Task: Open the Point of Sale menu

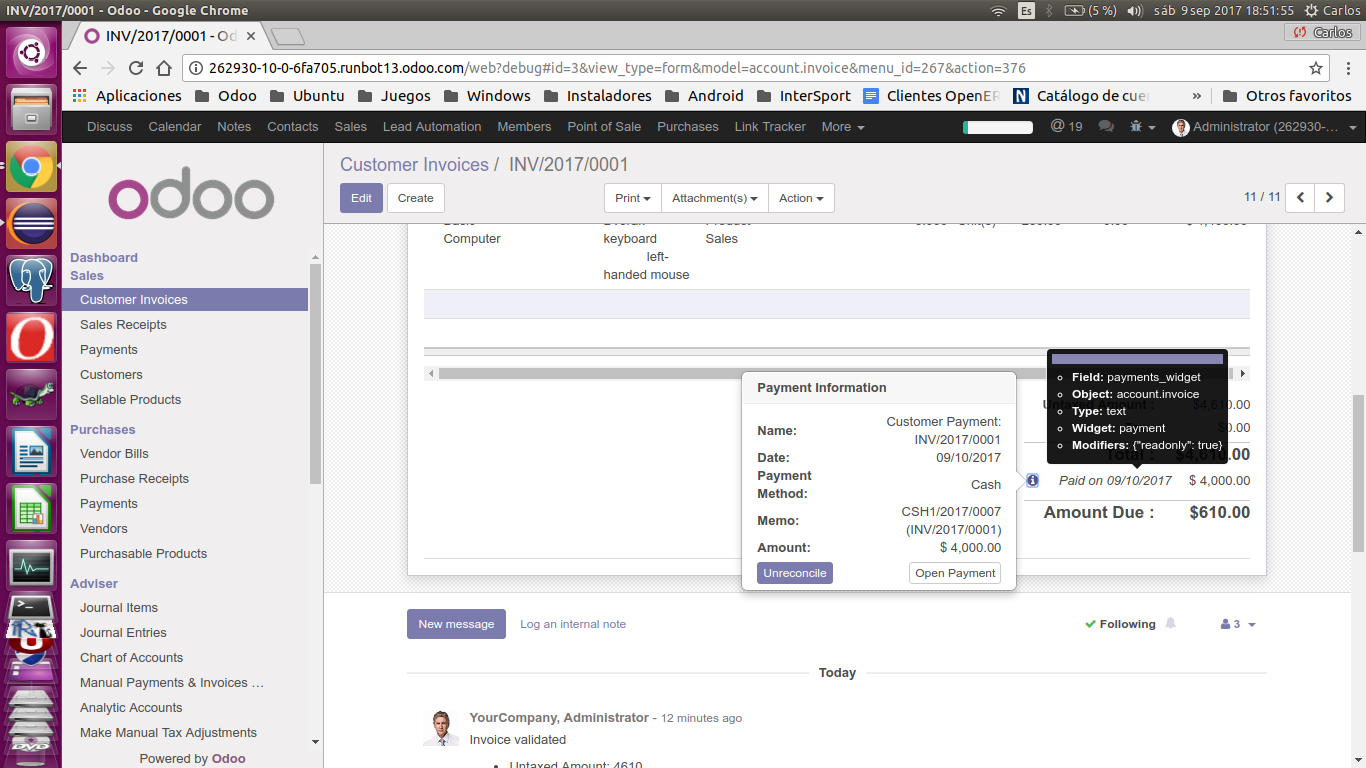Action: 604,127
